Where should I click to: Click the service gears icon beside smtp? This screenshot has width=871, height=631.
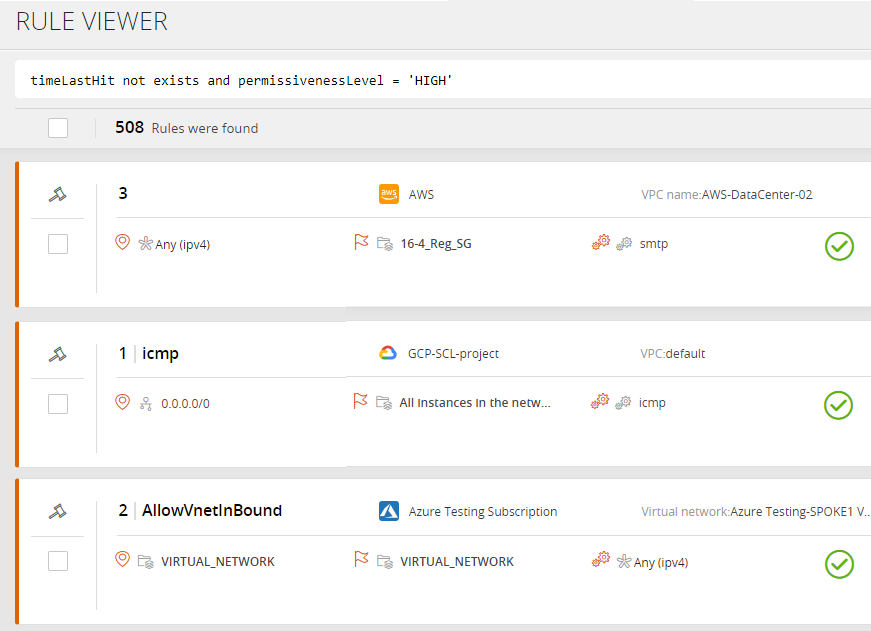click(x=601, y=242)
